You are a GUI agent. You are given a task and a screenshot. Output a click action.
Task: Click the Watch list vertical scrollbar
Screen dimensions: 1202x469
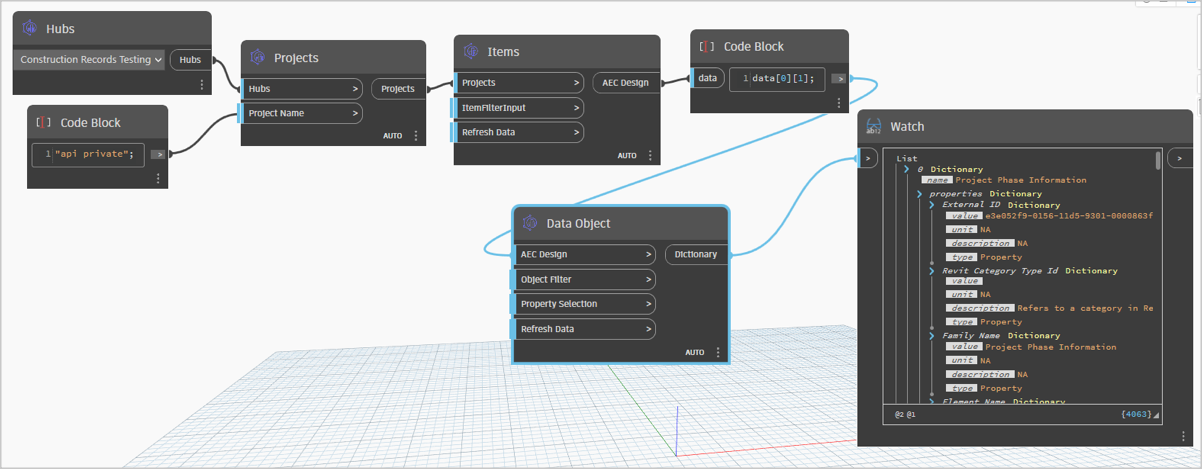[x=1158, y=160]
